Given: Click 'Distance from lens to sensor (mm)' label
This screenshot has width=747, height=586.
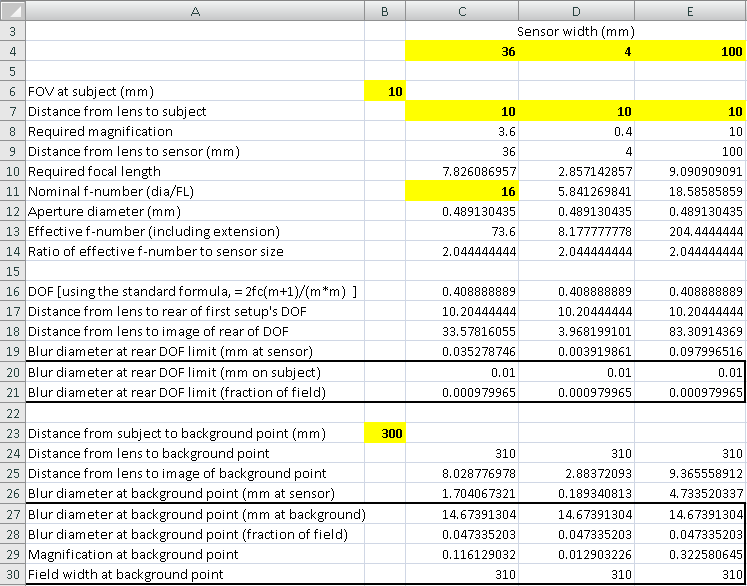Looking at the screenshot, I should [x=133, y=152].
